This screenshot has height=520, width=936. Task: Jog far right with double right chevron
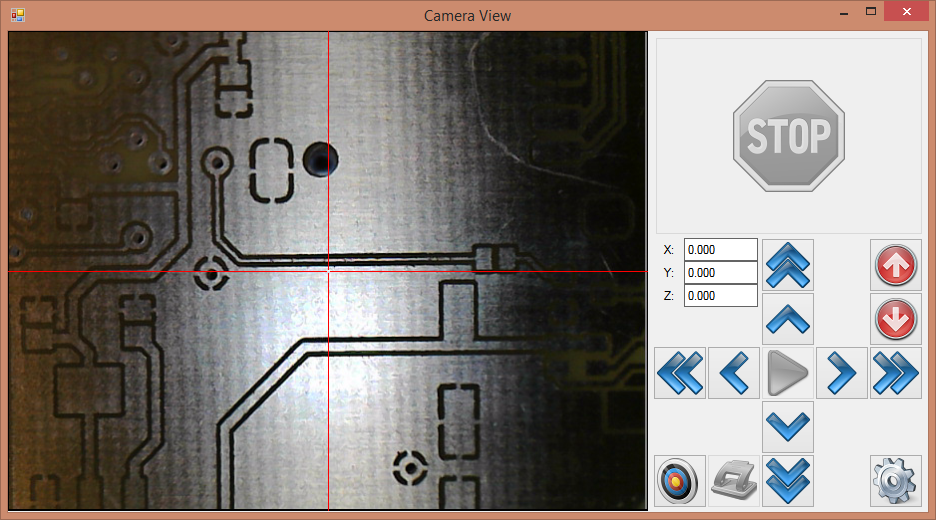click(x=896, y=373)
